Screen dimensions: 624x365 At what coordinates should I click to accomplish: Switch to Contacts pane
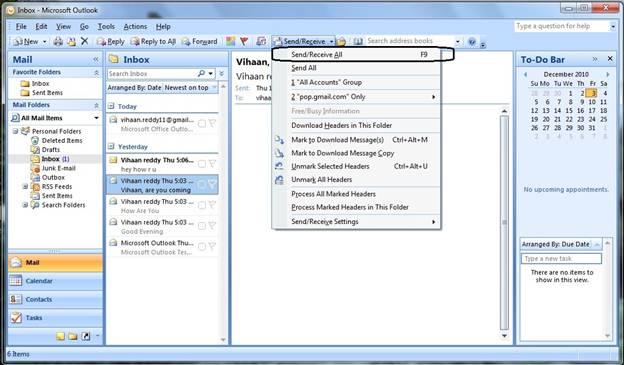coord(55,299)
